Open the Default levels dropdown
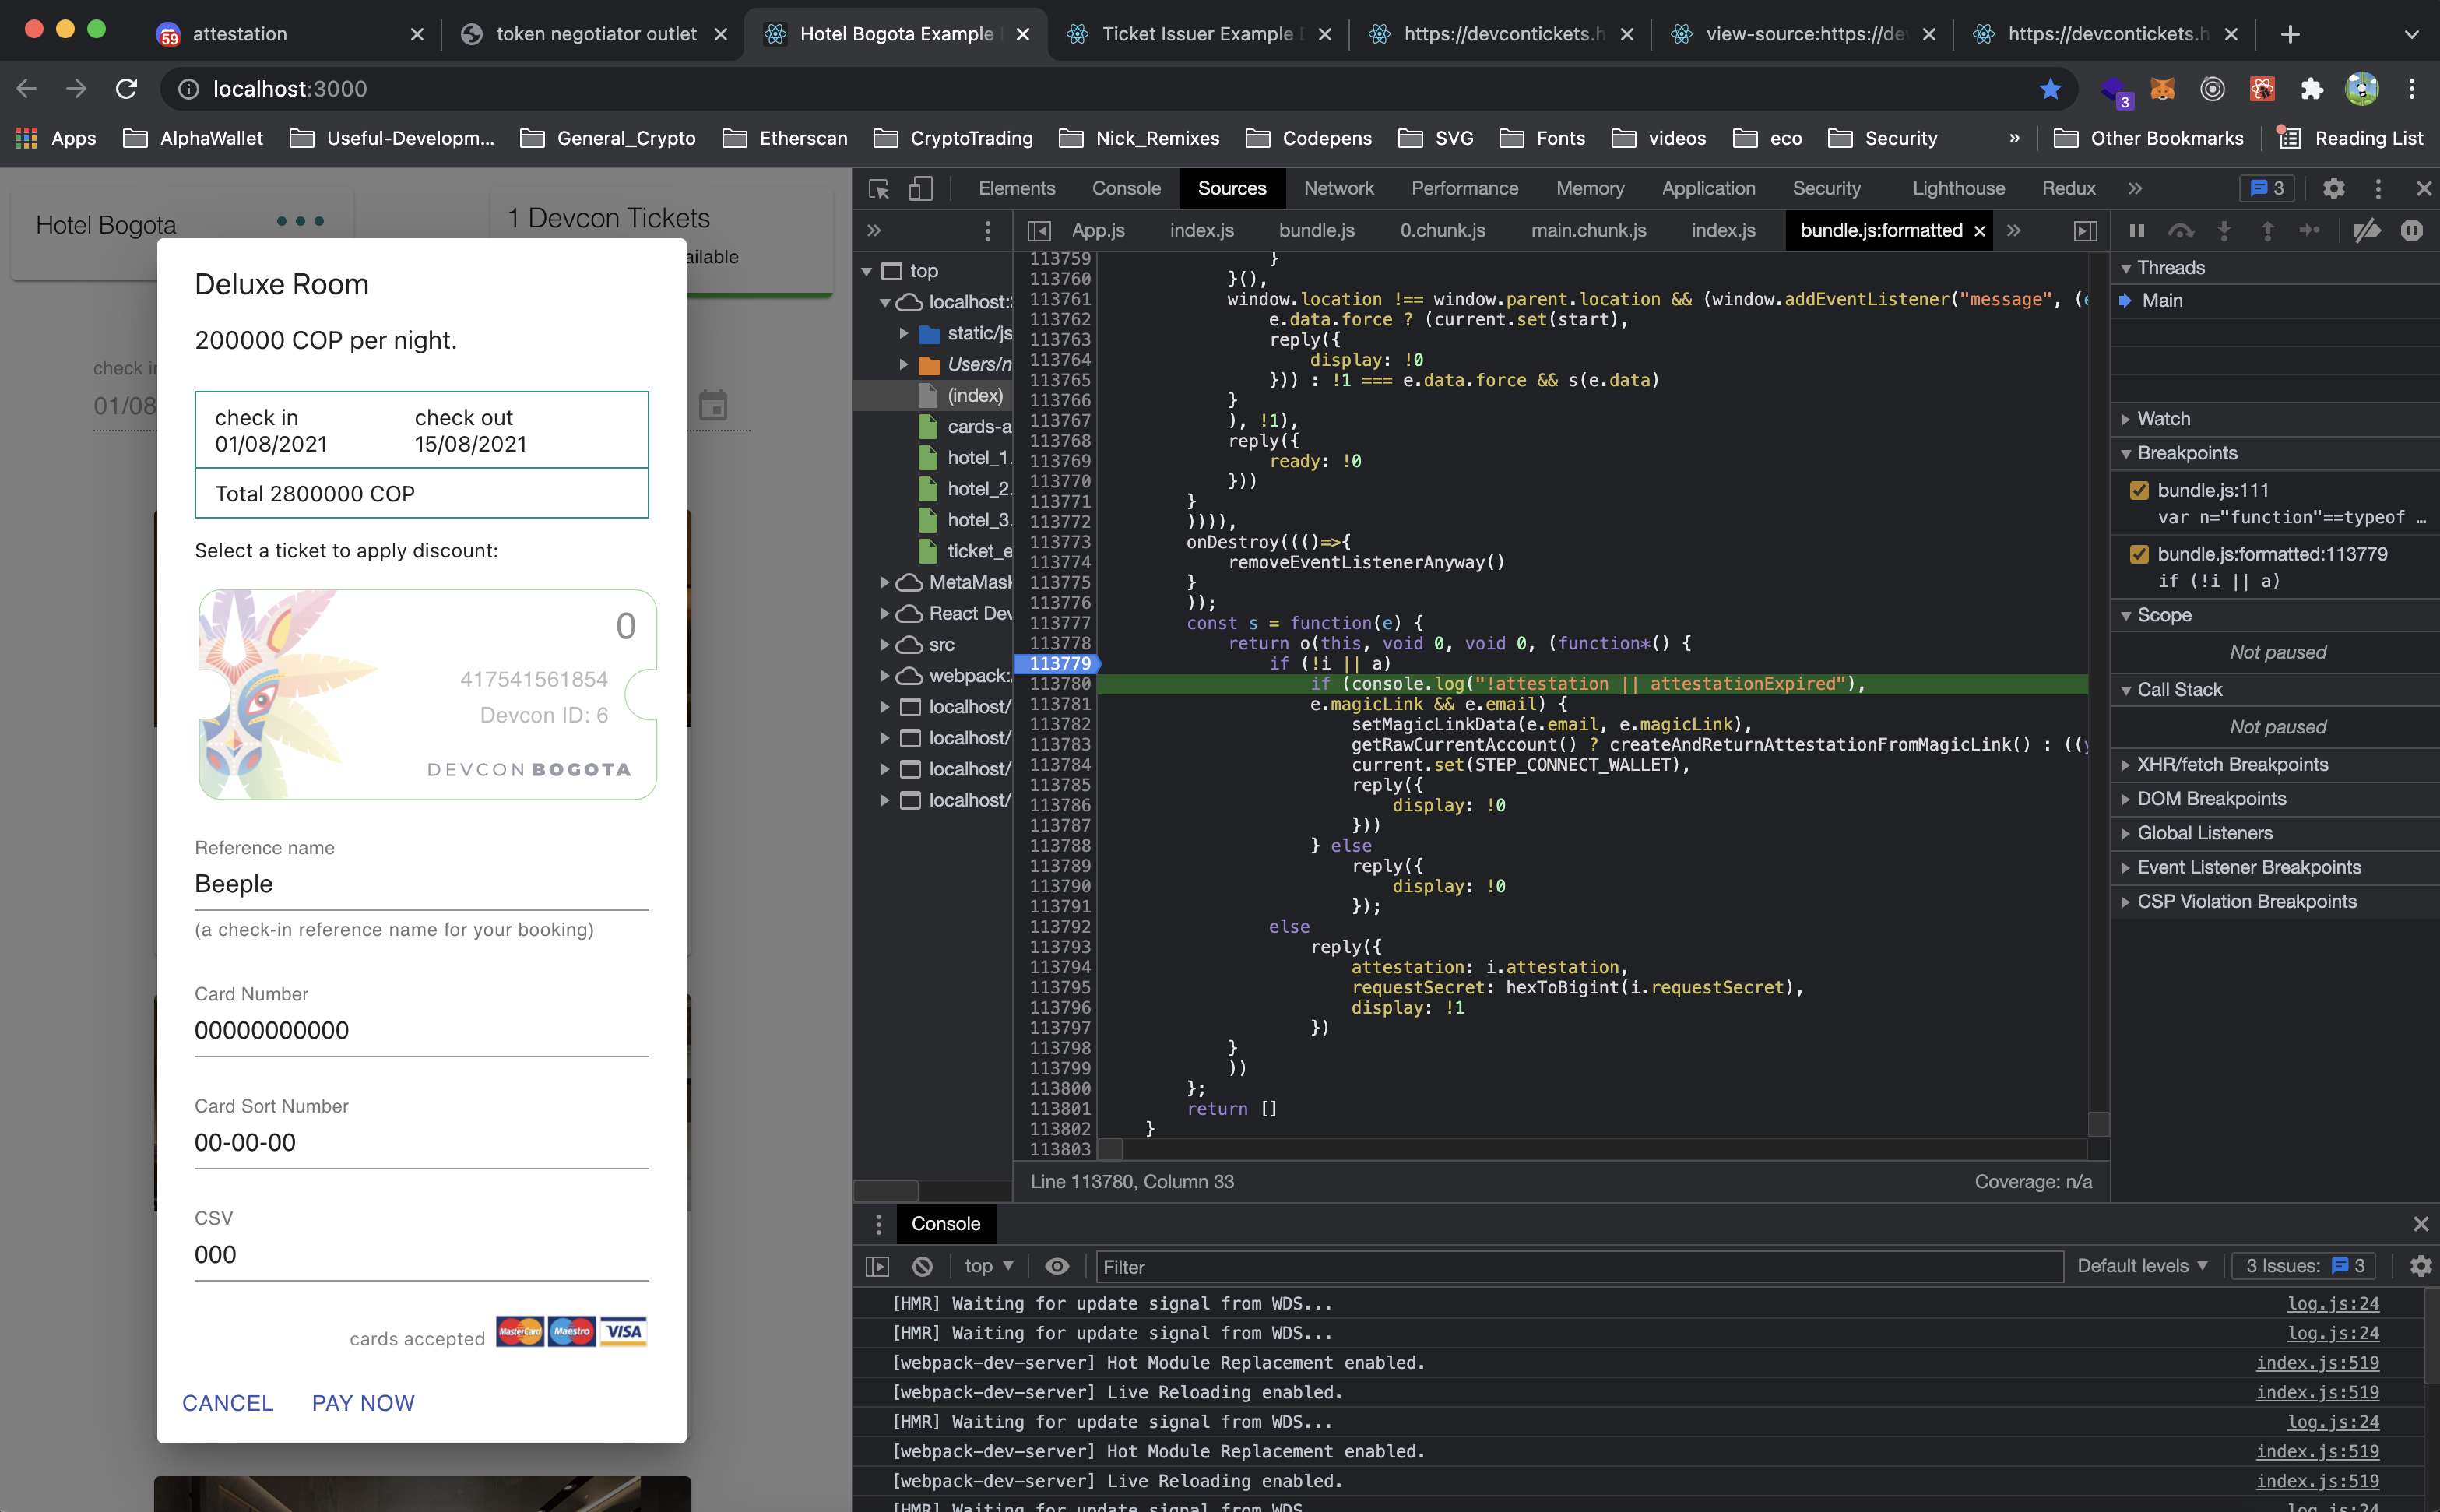This screenshot has height=1512, width=2440. 2140,1265
